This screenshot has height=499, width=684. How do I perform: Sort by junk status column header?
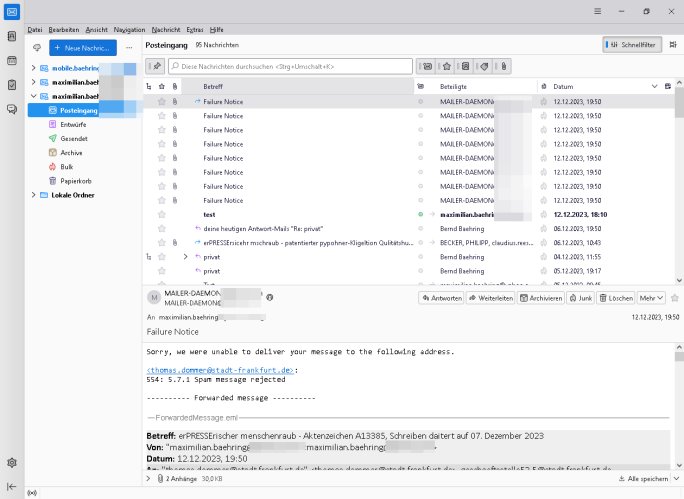coord(544,86)
